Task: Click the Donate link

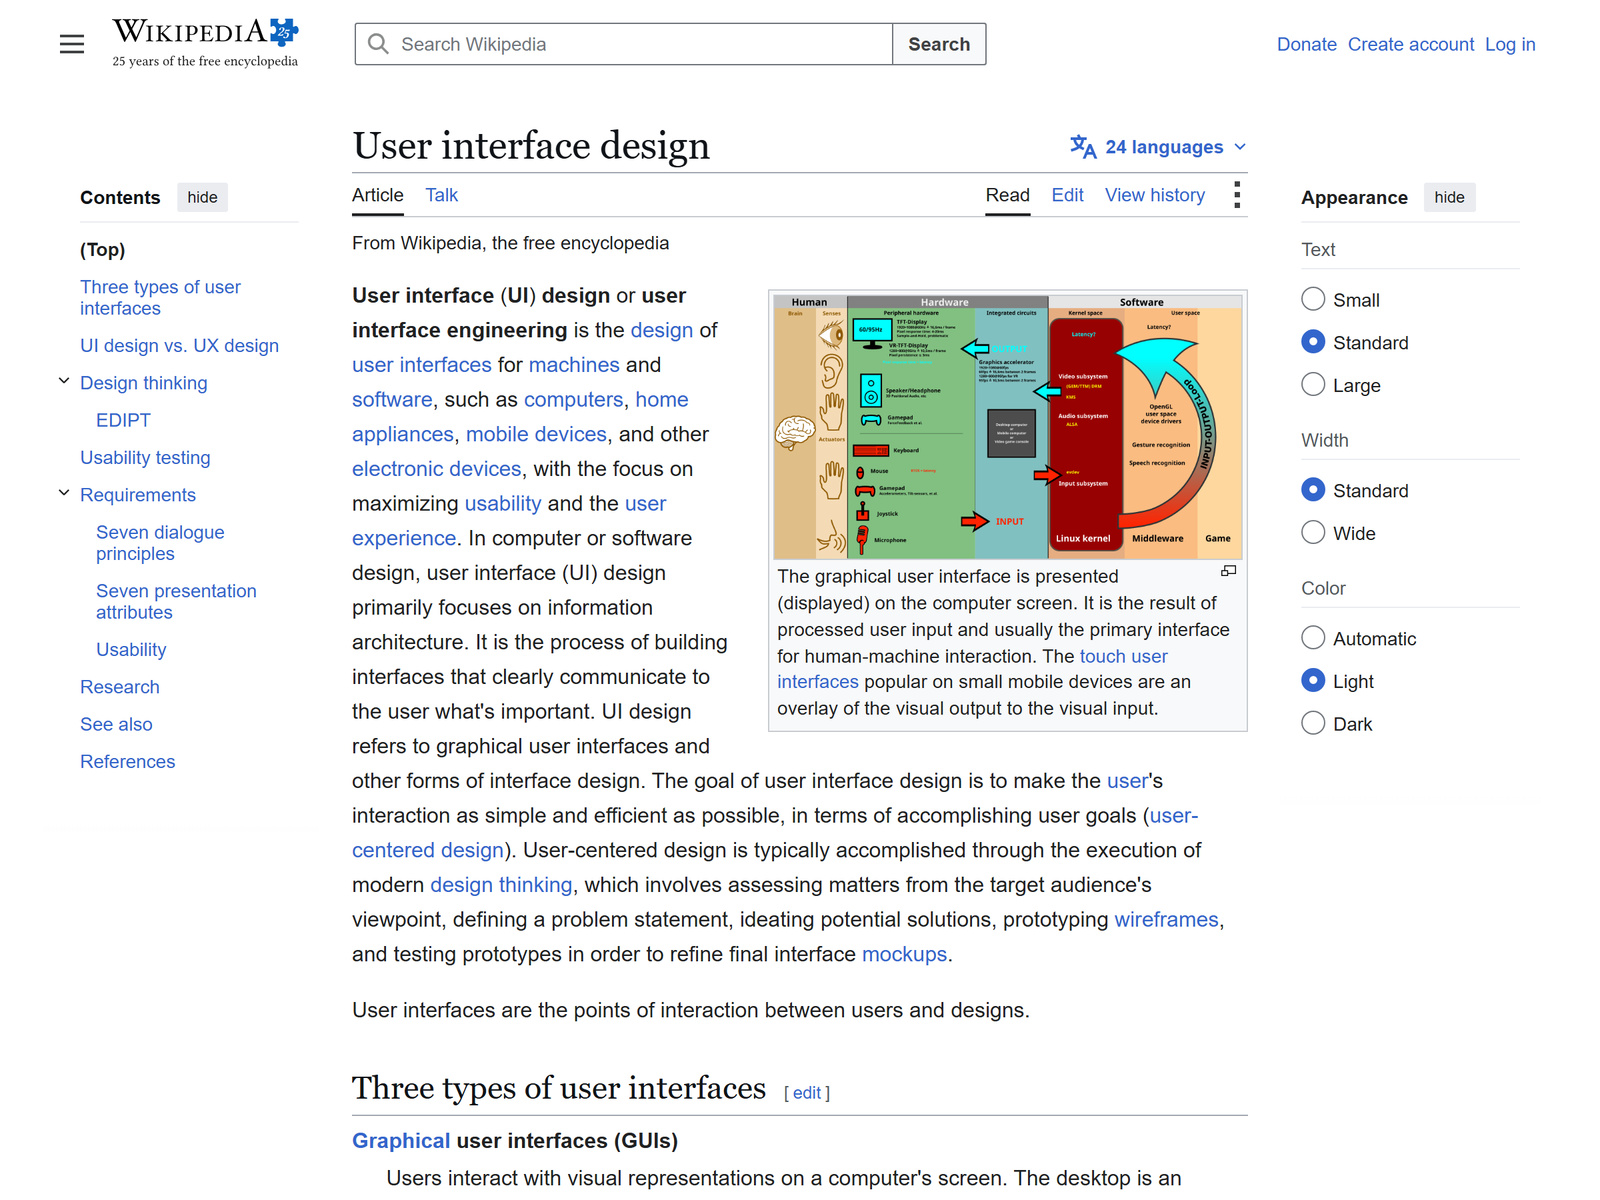Action: coord(1306,44)
